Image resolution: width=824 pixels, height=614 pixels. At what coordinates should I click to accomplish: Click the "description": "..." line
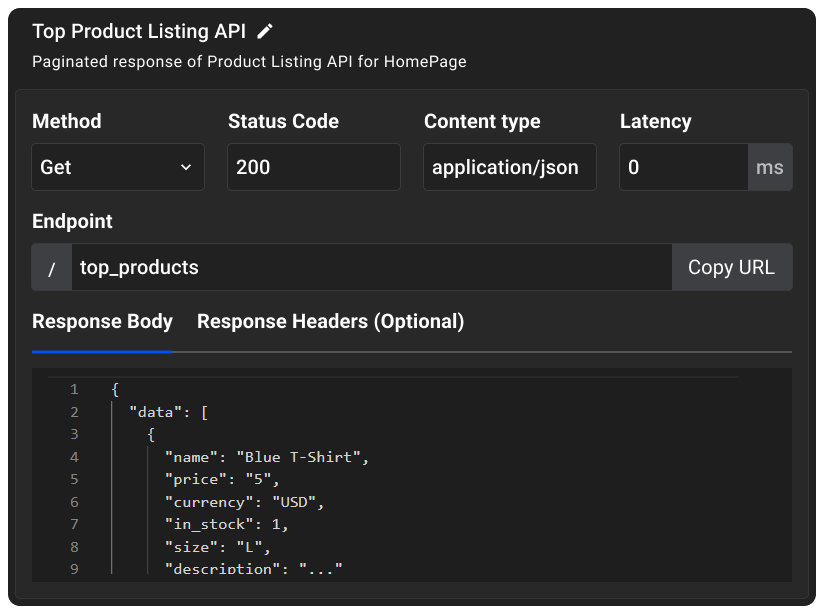[x=253, y=568]
